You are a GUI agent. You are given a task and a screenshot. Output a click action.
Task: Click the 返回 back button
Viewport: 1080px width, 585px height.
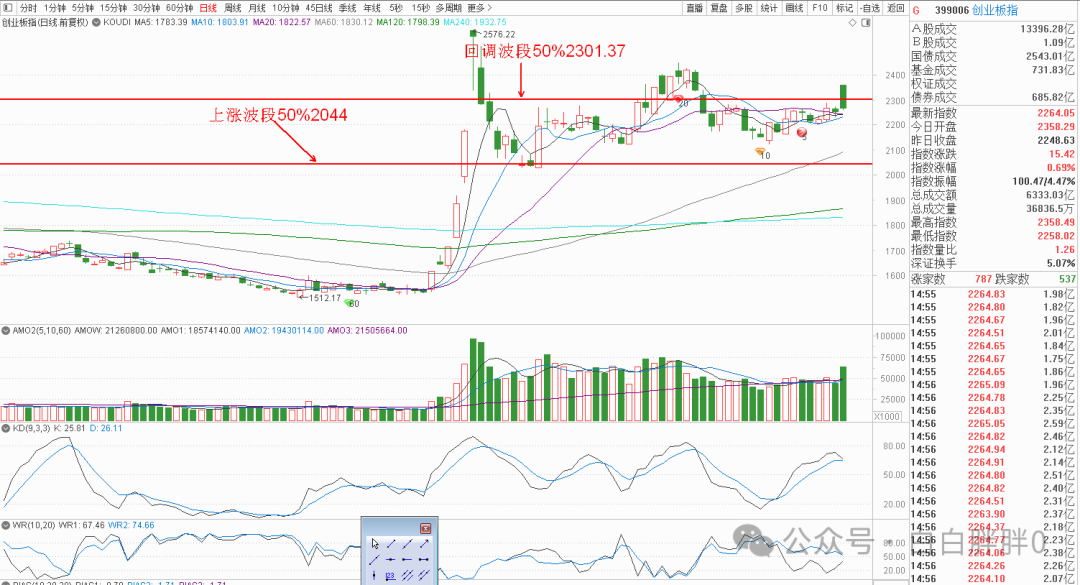point(895,8)
